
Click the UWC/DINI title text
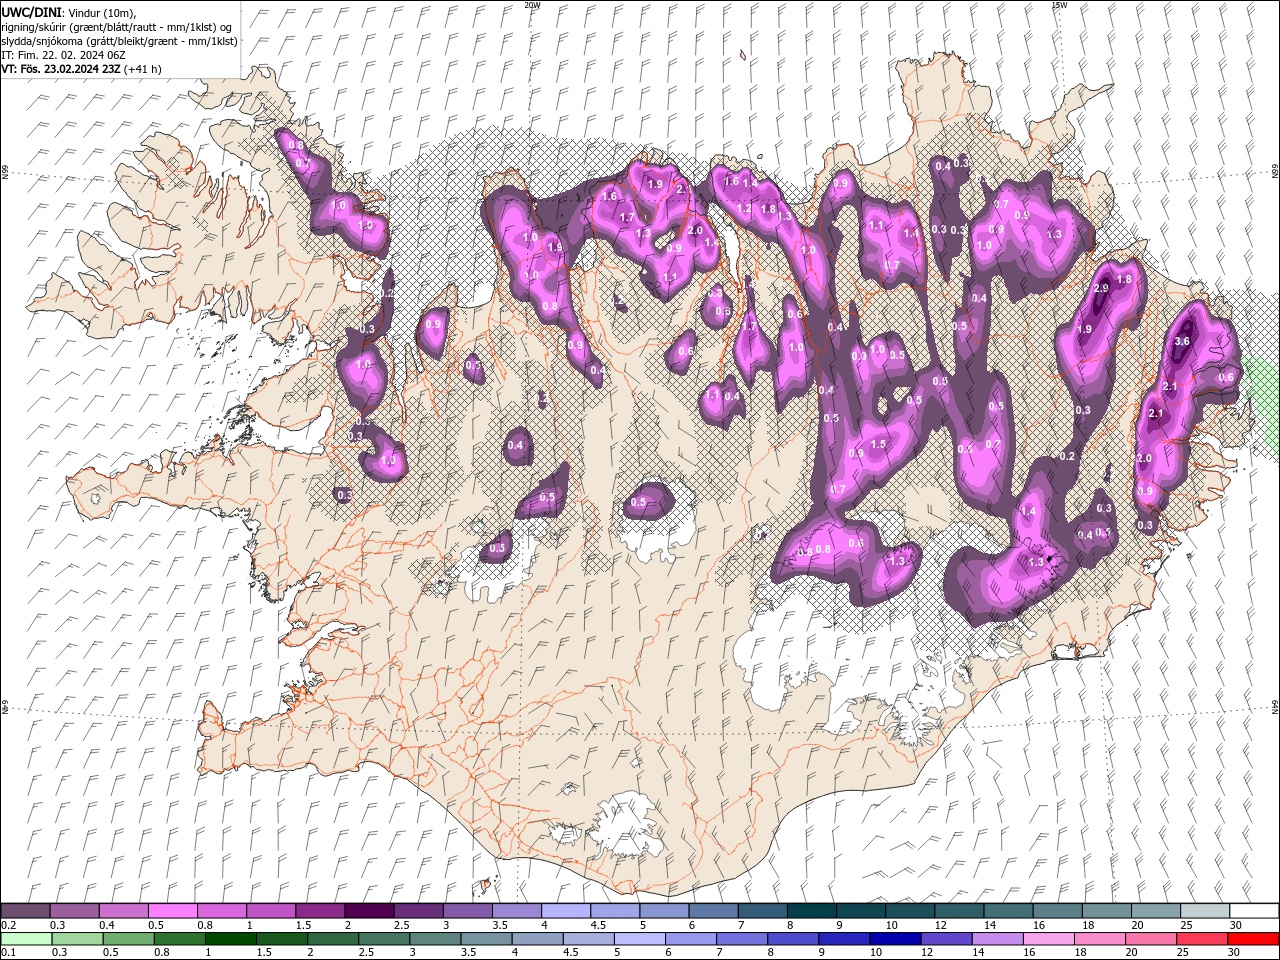pyautogui.click(x=31, y=12)
